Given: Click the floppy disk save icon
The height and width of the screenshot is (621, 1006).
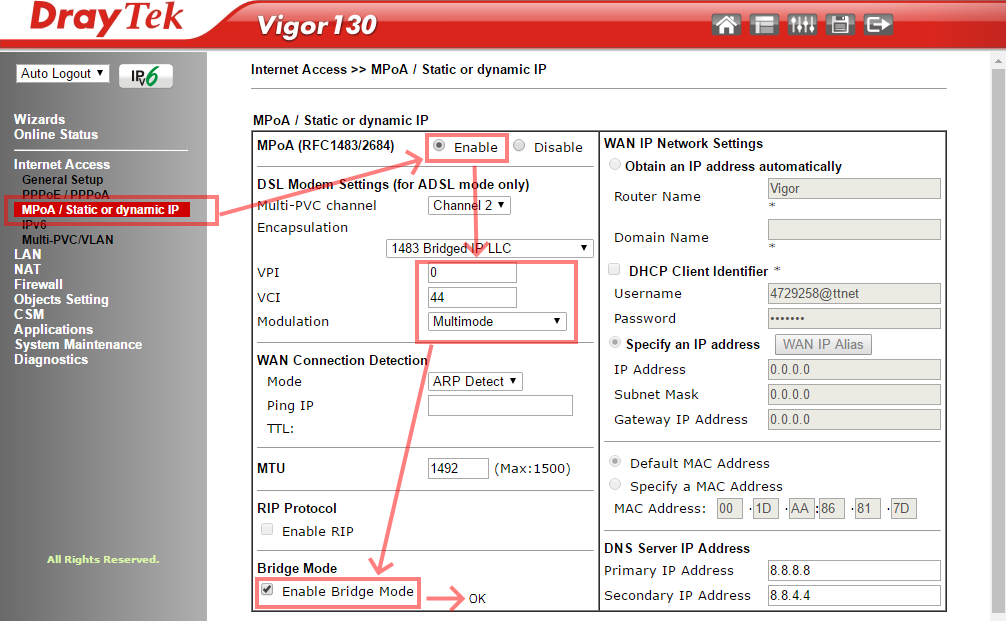Looking at the screenshot, I should pyautogui.click(x=840, y=24).
